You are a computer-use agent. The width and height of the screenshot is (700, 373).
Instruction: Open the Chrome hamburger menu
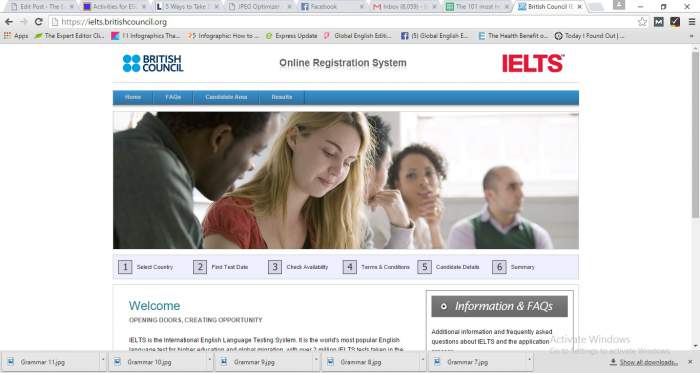[x=692, y=22]
